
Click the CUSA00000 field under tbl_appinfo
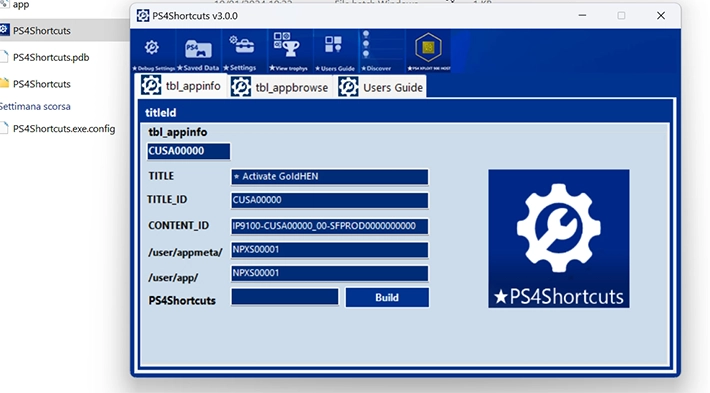pos(188,151)
